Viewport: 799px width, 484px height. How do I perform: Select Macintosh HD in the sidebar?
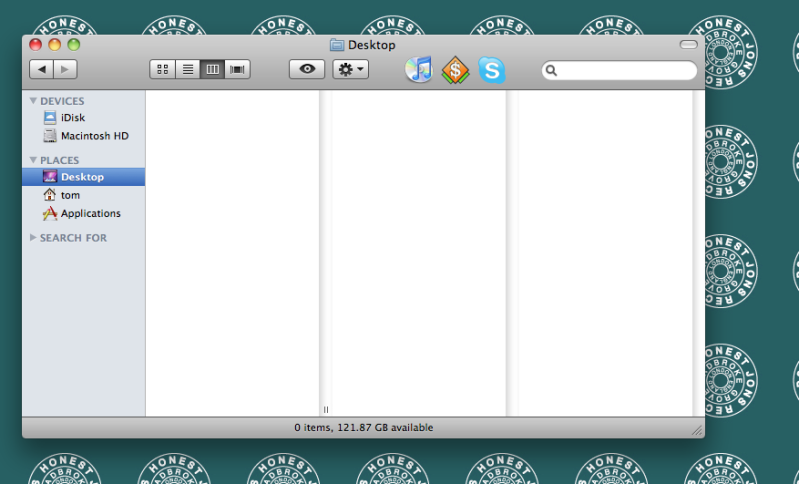[x=84, y=136]
